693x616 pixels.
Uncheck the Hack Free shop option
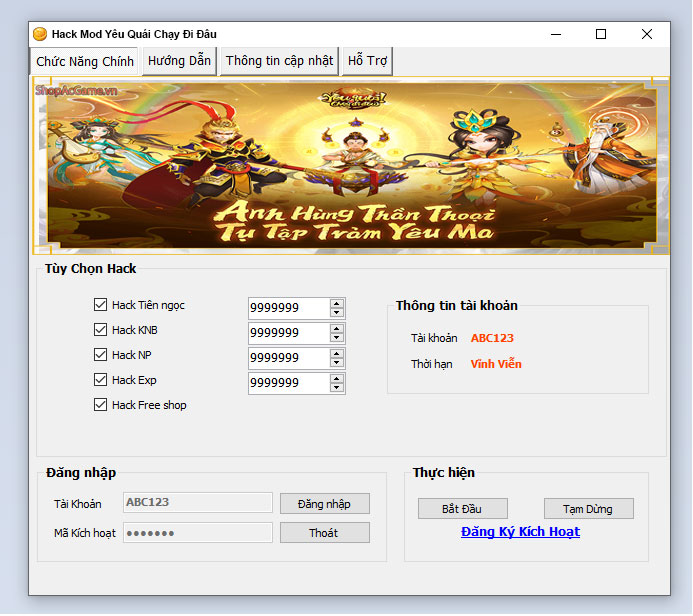(x=100, y=405)
